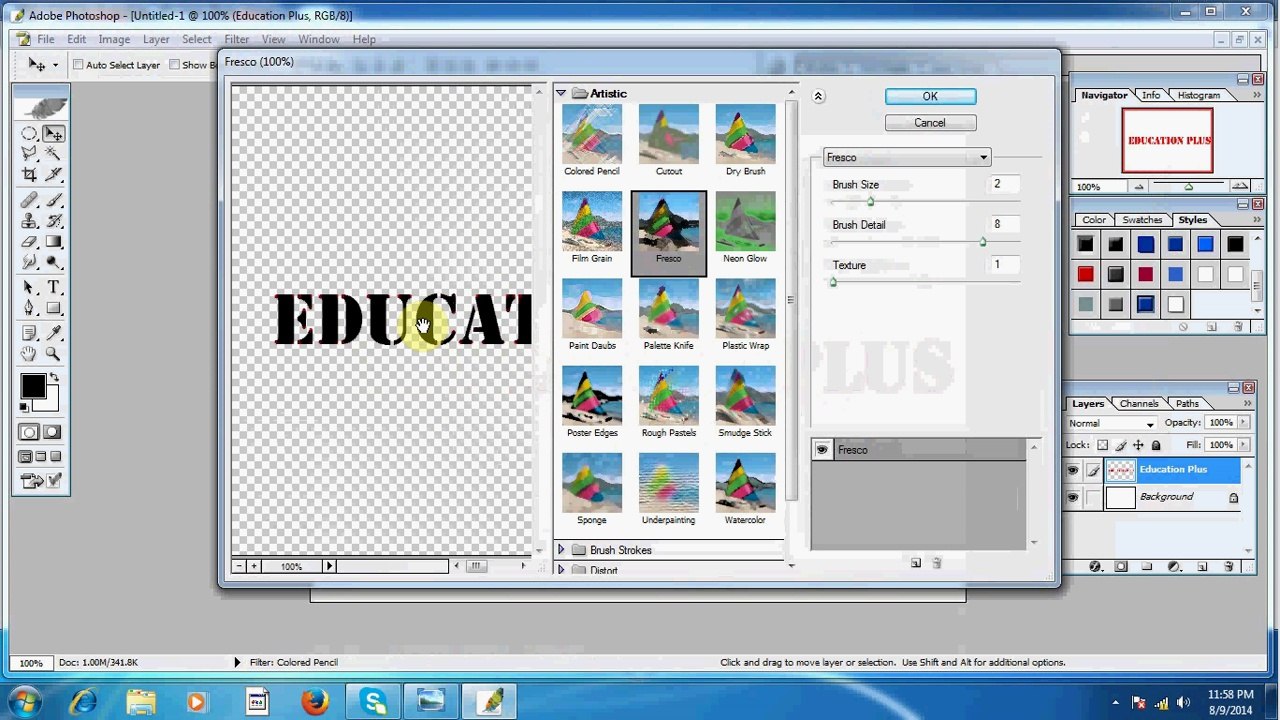The image size is (1280, 720).
Task: Select the Horizontal Type tool
Action: tap(54, 288)
